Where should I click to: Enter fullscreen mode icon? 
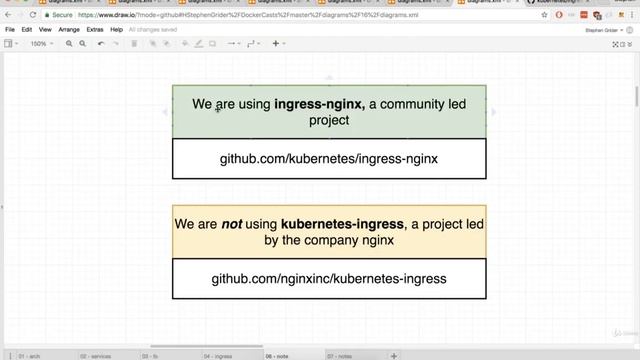[615, 44]
